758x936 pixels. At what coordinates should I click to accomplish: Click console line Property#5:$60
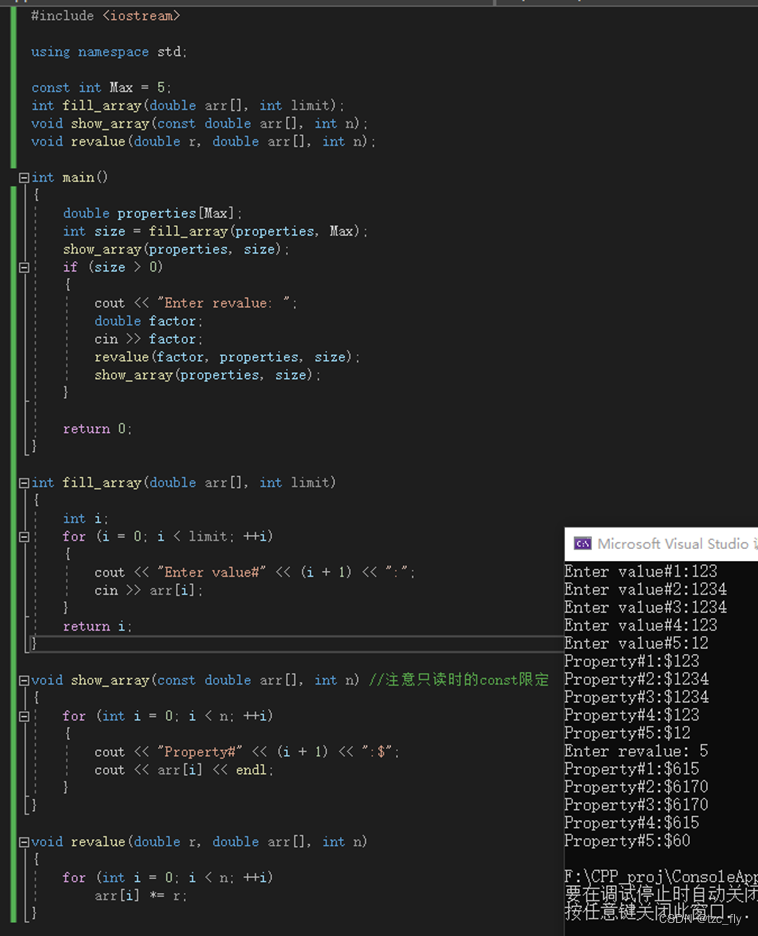pyautogui.click(x=628, y=841)
